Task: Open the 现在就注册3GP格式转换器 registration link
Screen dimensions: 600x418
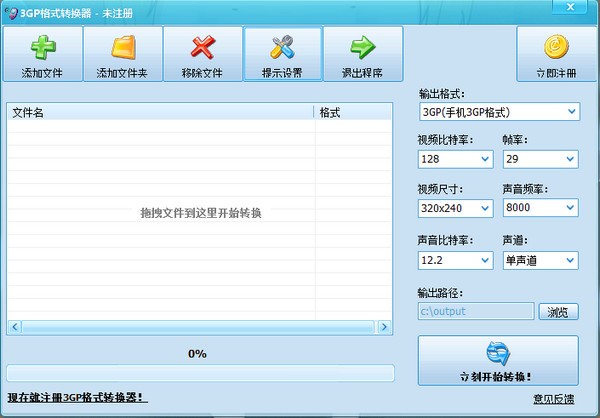Action: click(77, 397)
